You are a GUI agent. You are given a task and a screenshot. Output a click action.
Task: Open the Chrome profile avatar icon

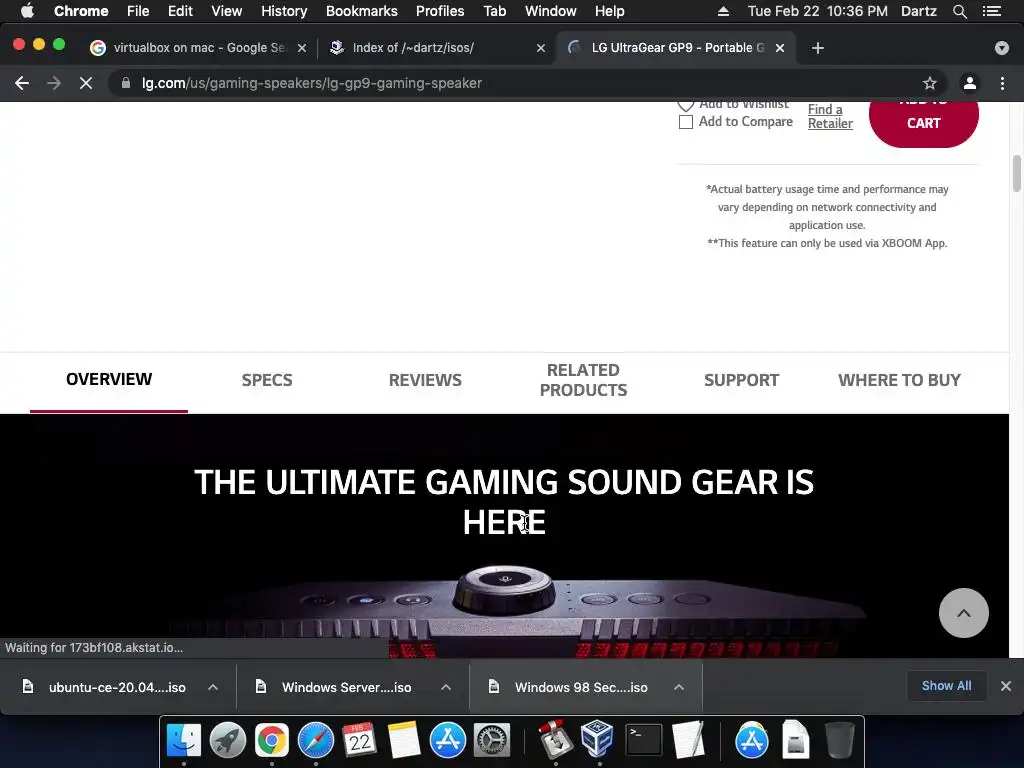click(970, 83)
